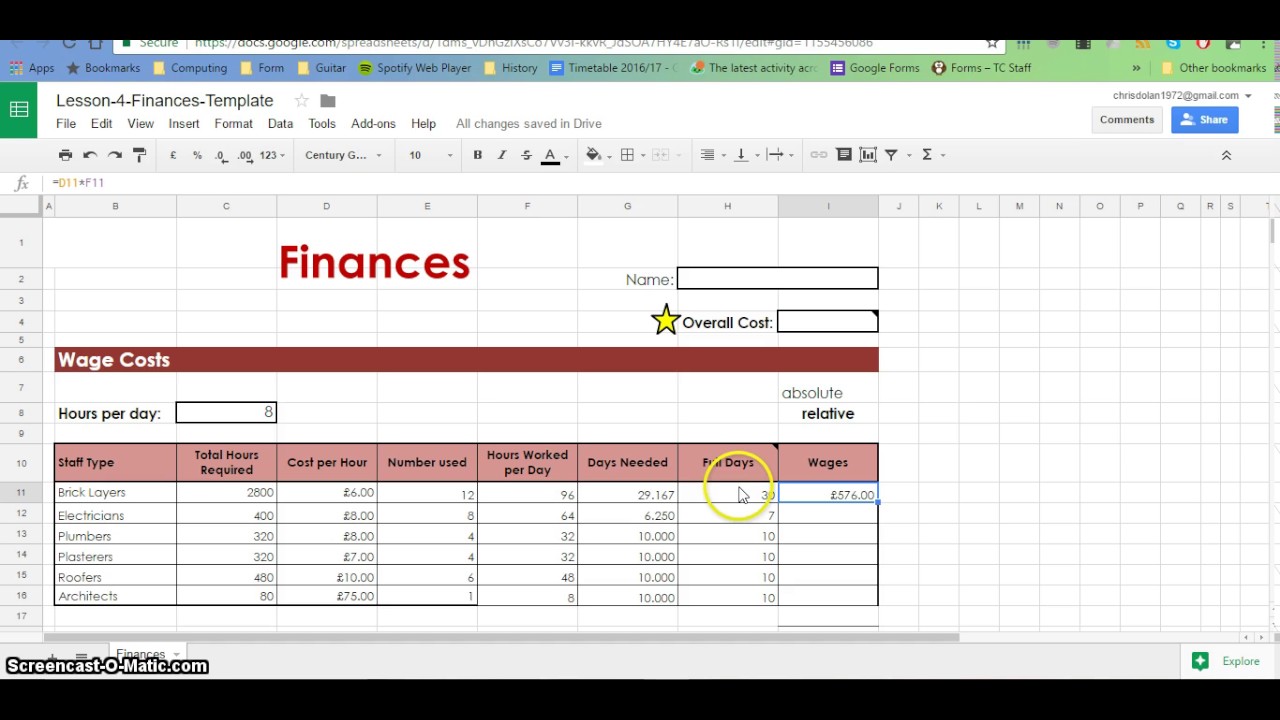Viewport: 1280px width, 720px height.
Task: Open the Data menu
Action: tap(280, 124)
